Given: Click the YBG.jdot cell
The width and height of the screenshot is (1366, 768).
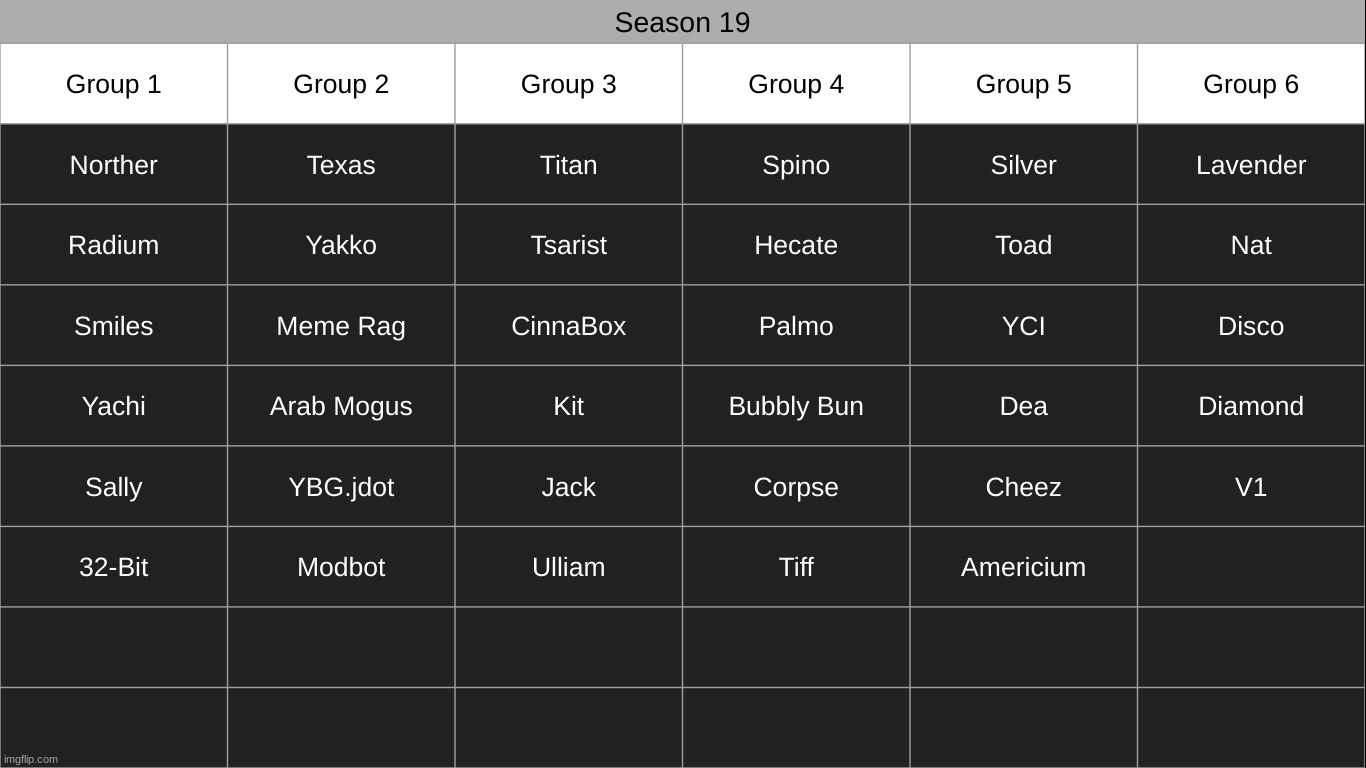Looking at the screenshot, I should pos(341,487).
